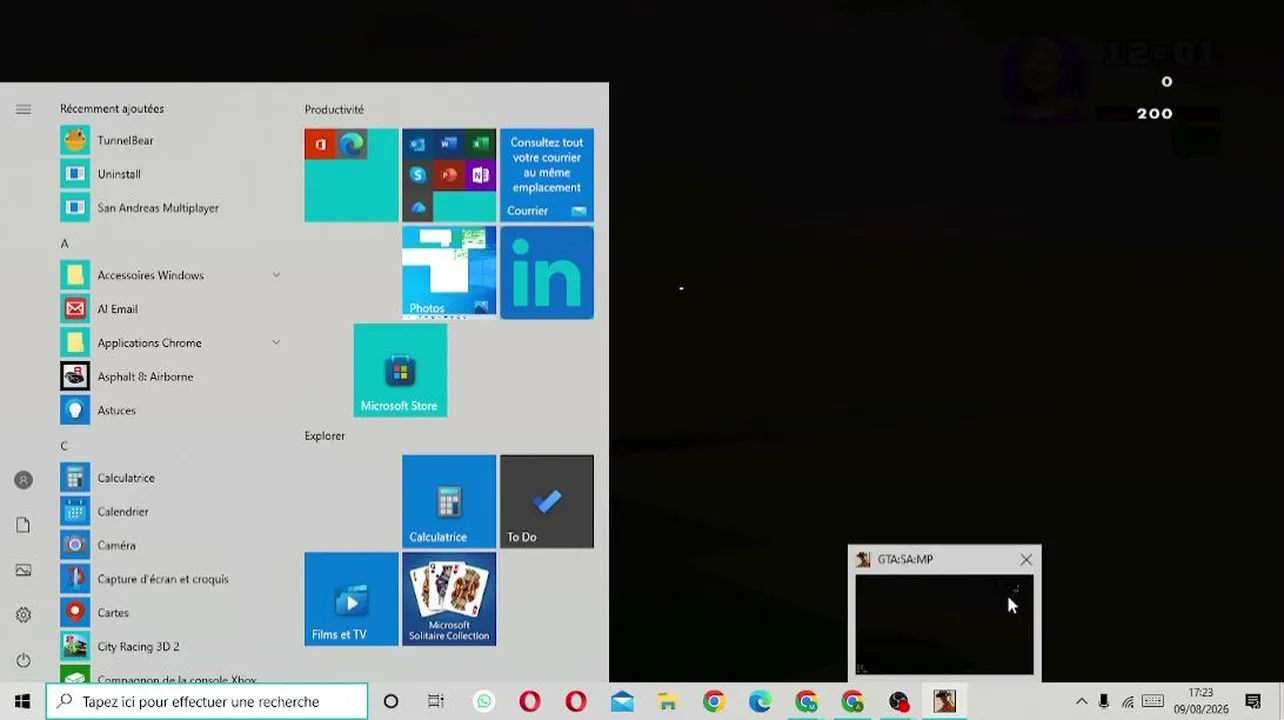Open the To Do tile

point(547,502)
